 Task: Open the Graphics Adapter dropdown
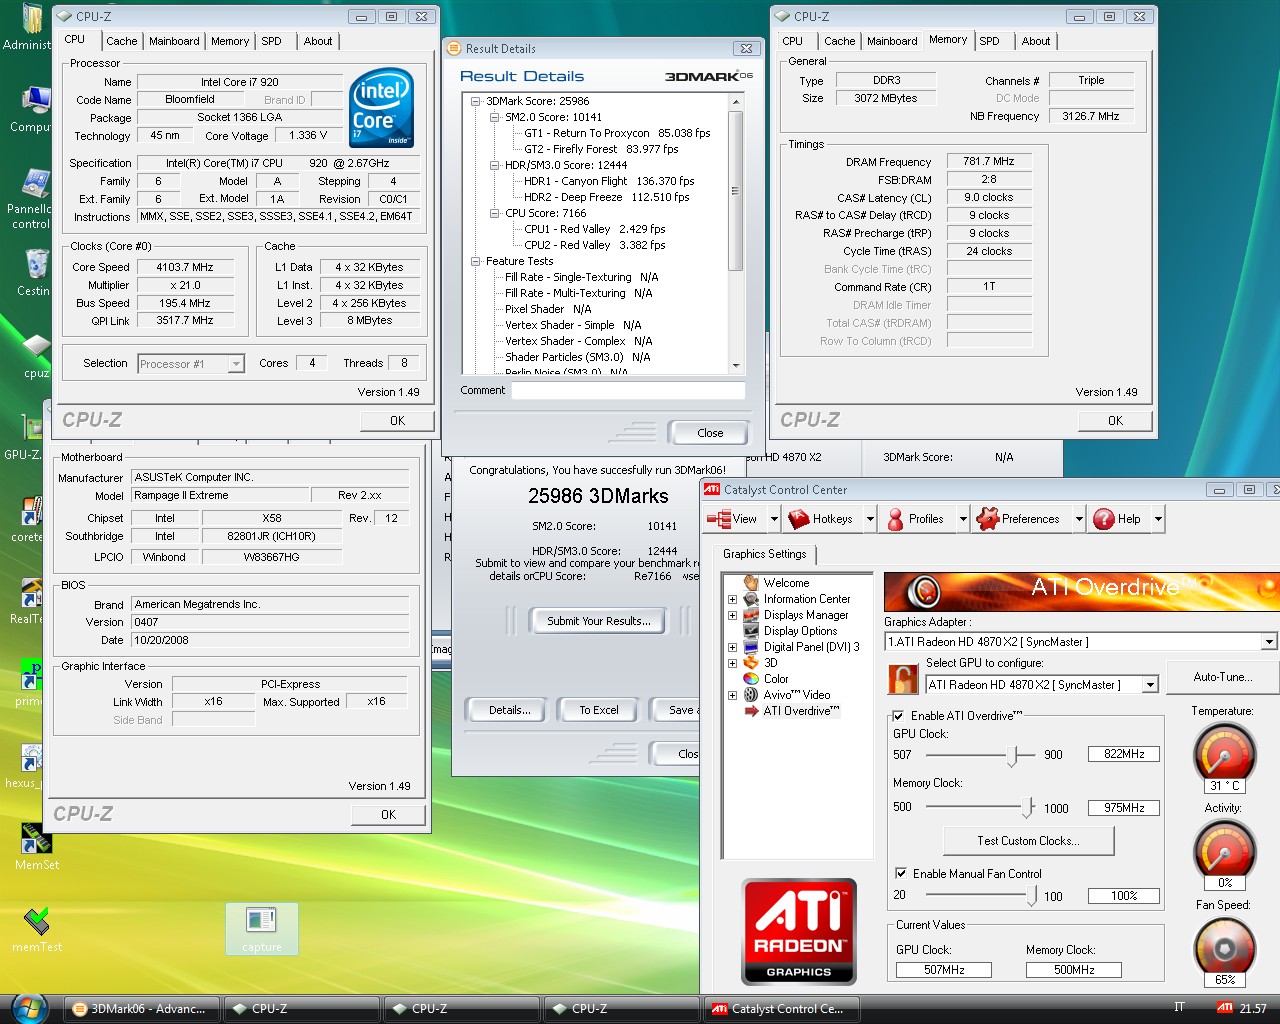tap(1269, 642)
